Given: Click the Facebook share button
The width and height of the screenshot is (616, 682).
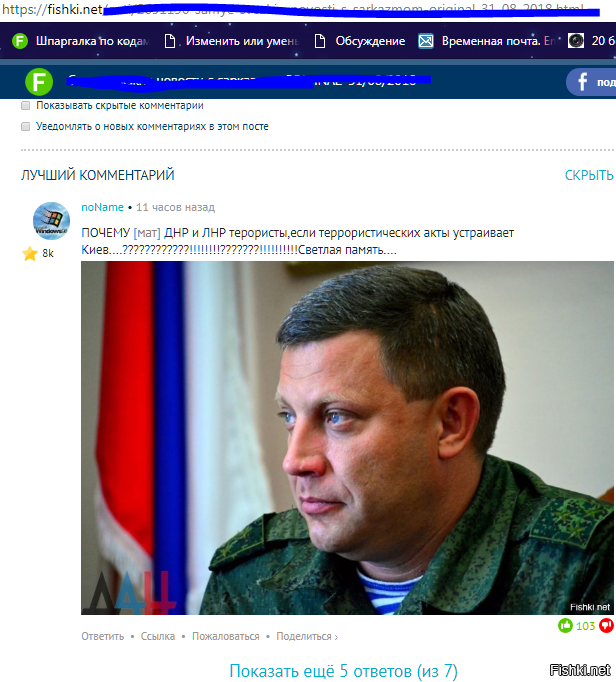Looking at the screenshot, I should (x=592, y=82).
